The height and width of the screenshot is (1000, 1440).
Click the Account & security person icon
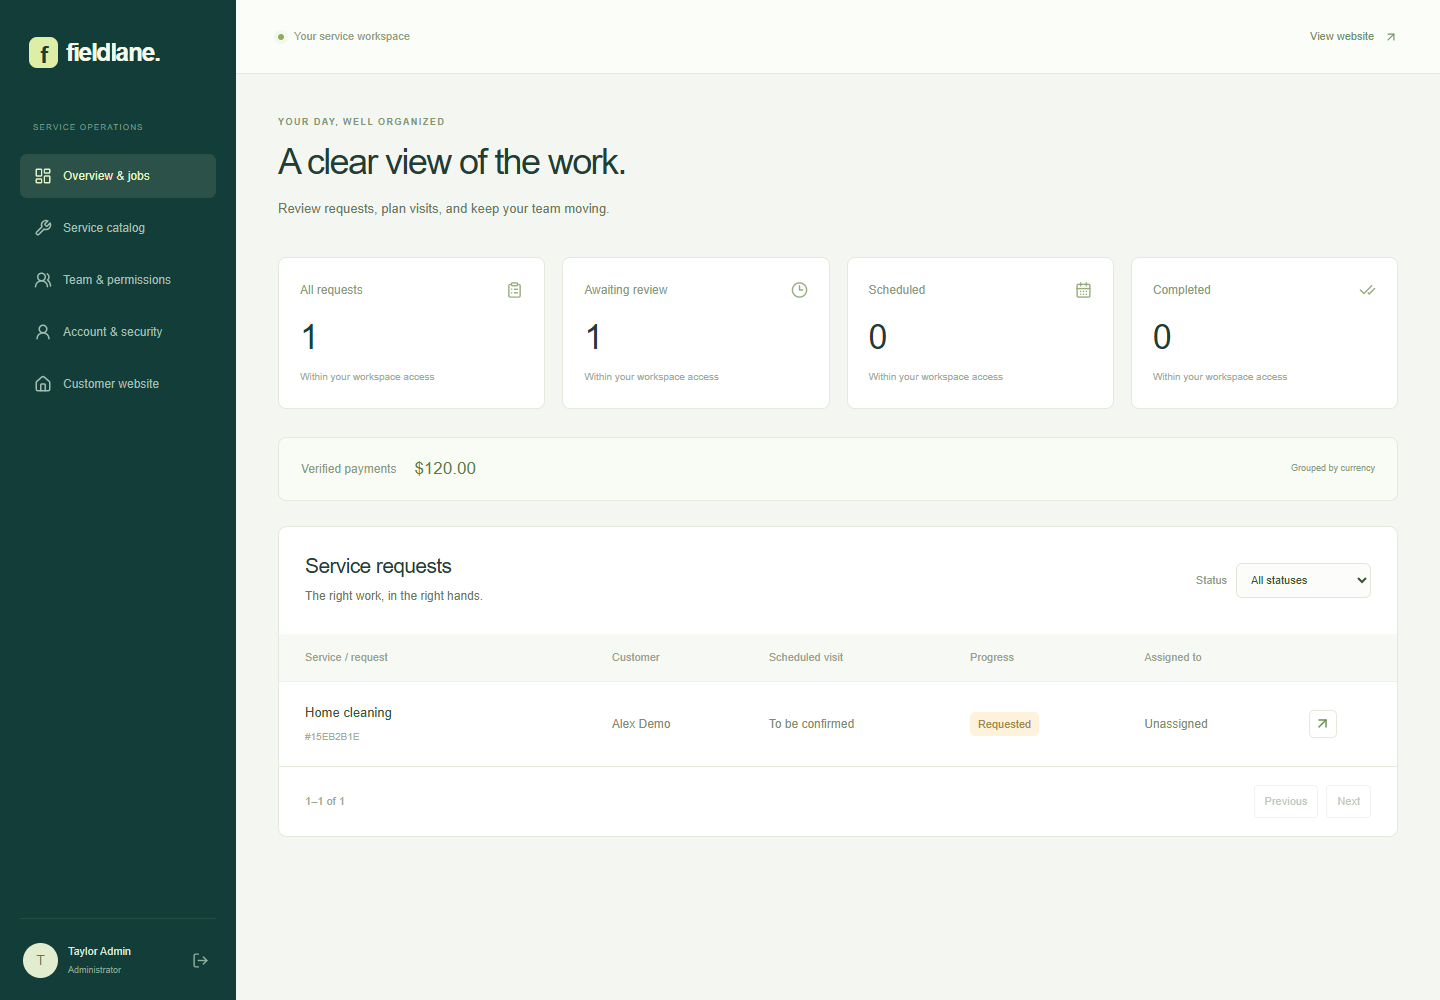click(43, 332)
